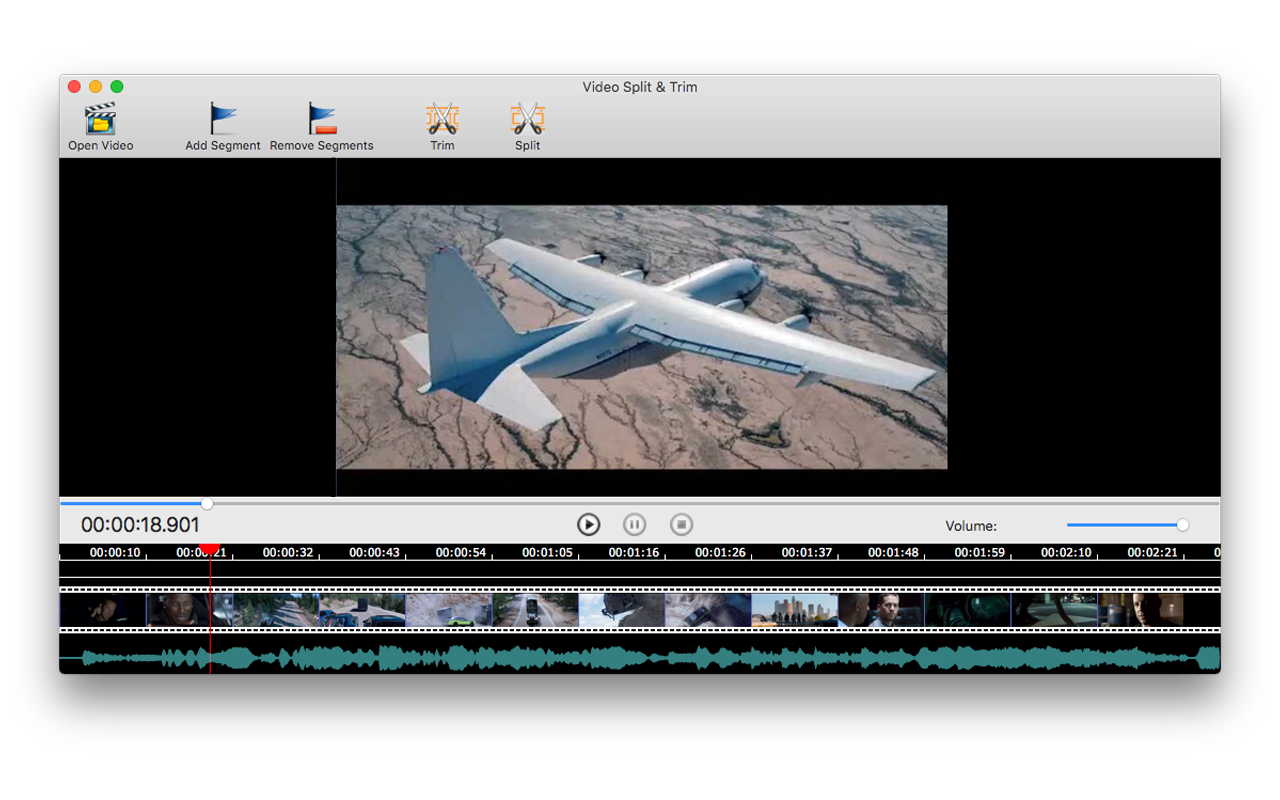
Task: Click the 00:02:21 mark on the ruler
Action: tap(1153, 552)
